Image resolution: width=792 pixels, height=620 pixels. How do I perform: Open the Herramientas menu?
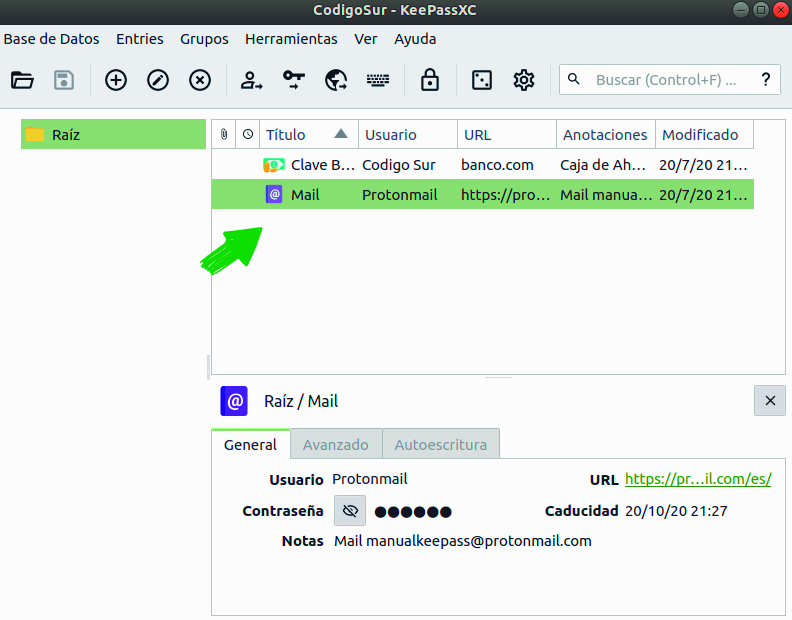coord(291,39)
